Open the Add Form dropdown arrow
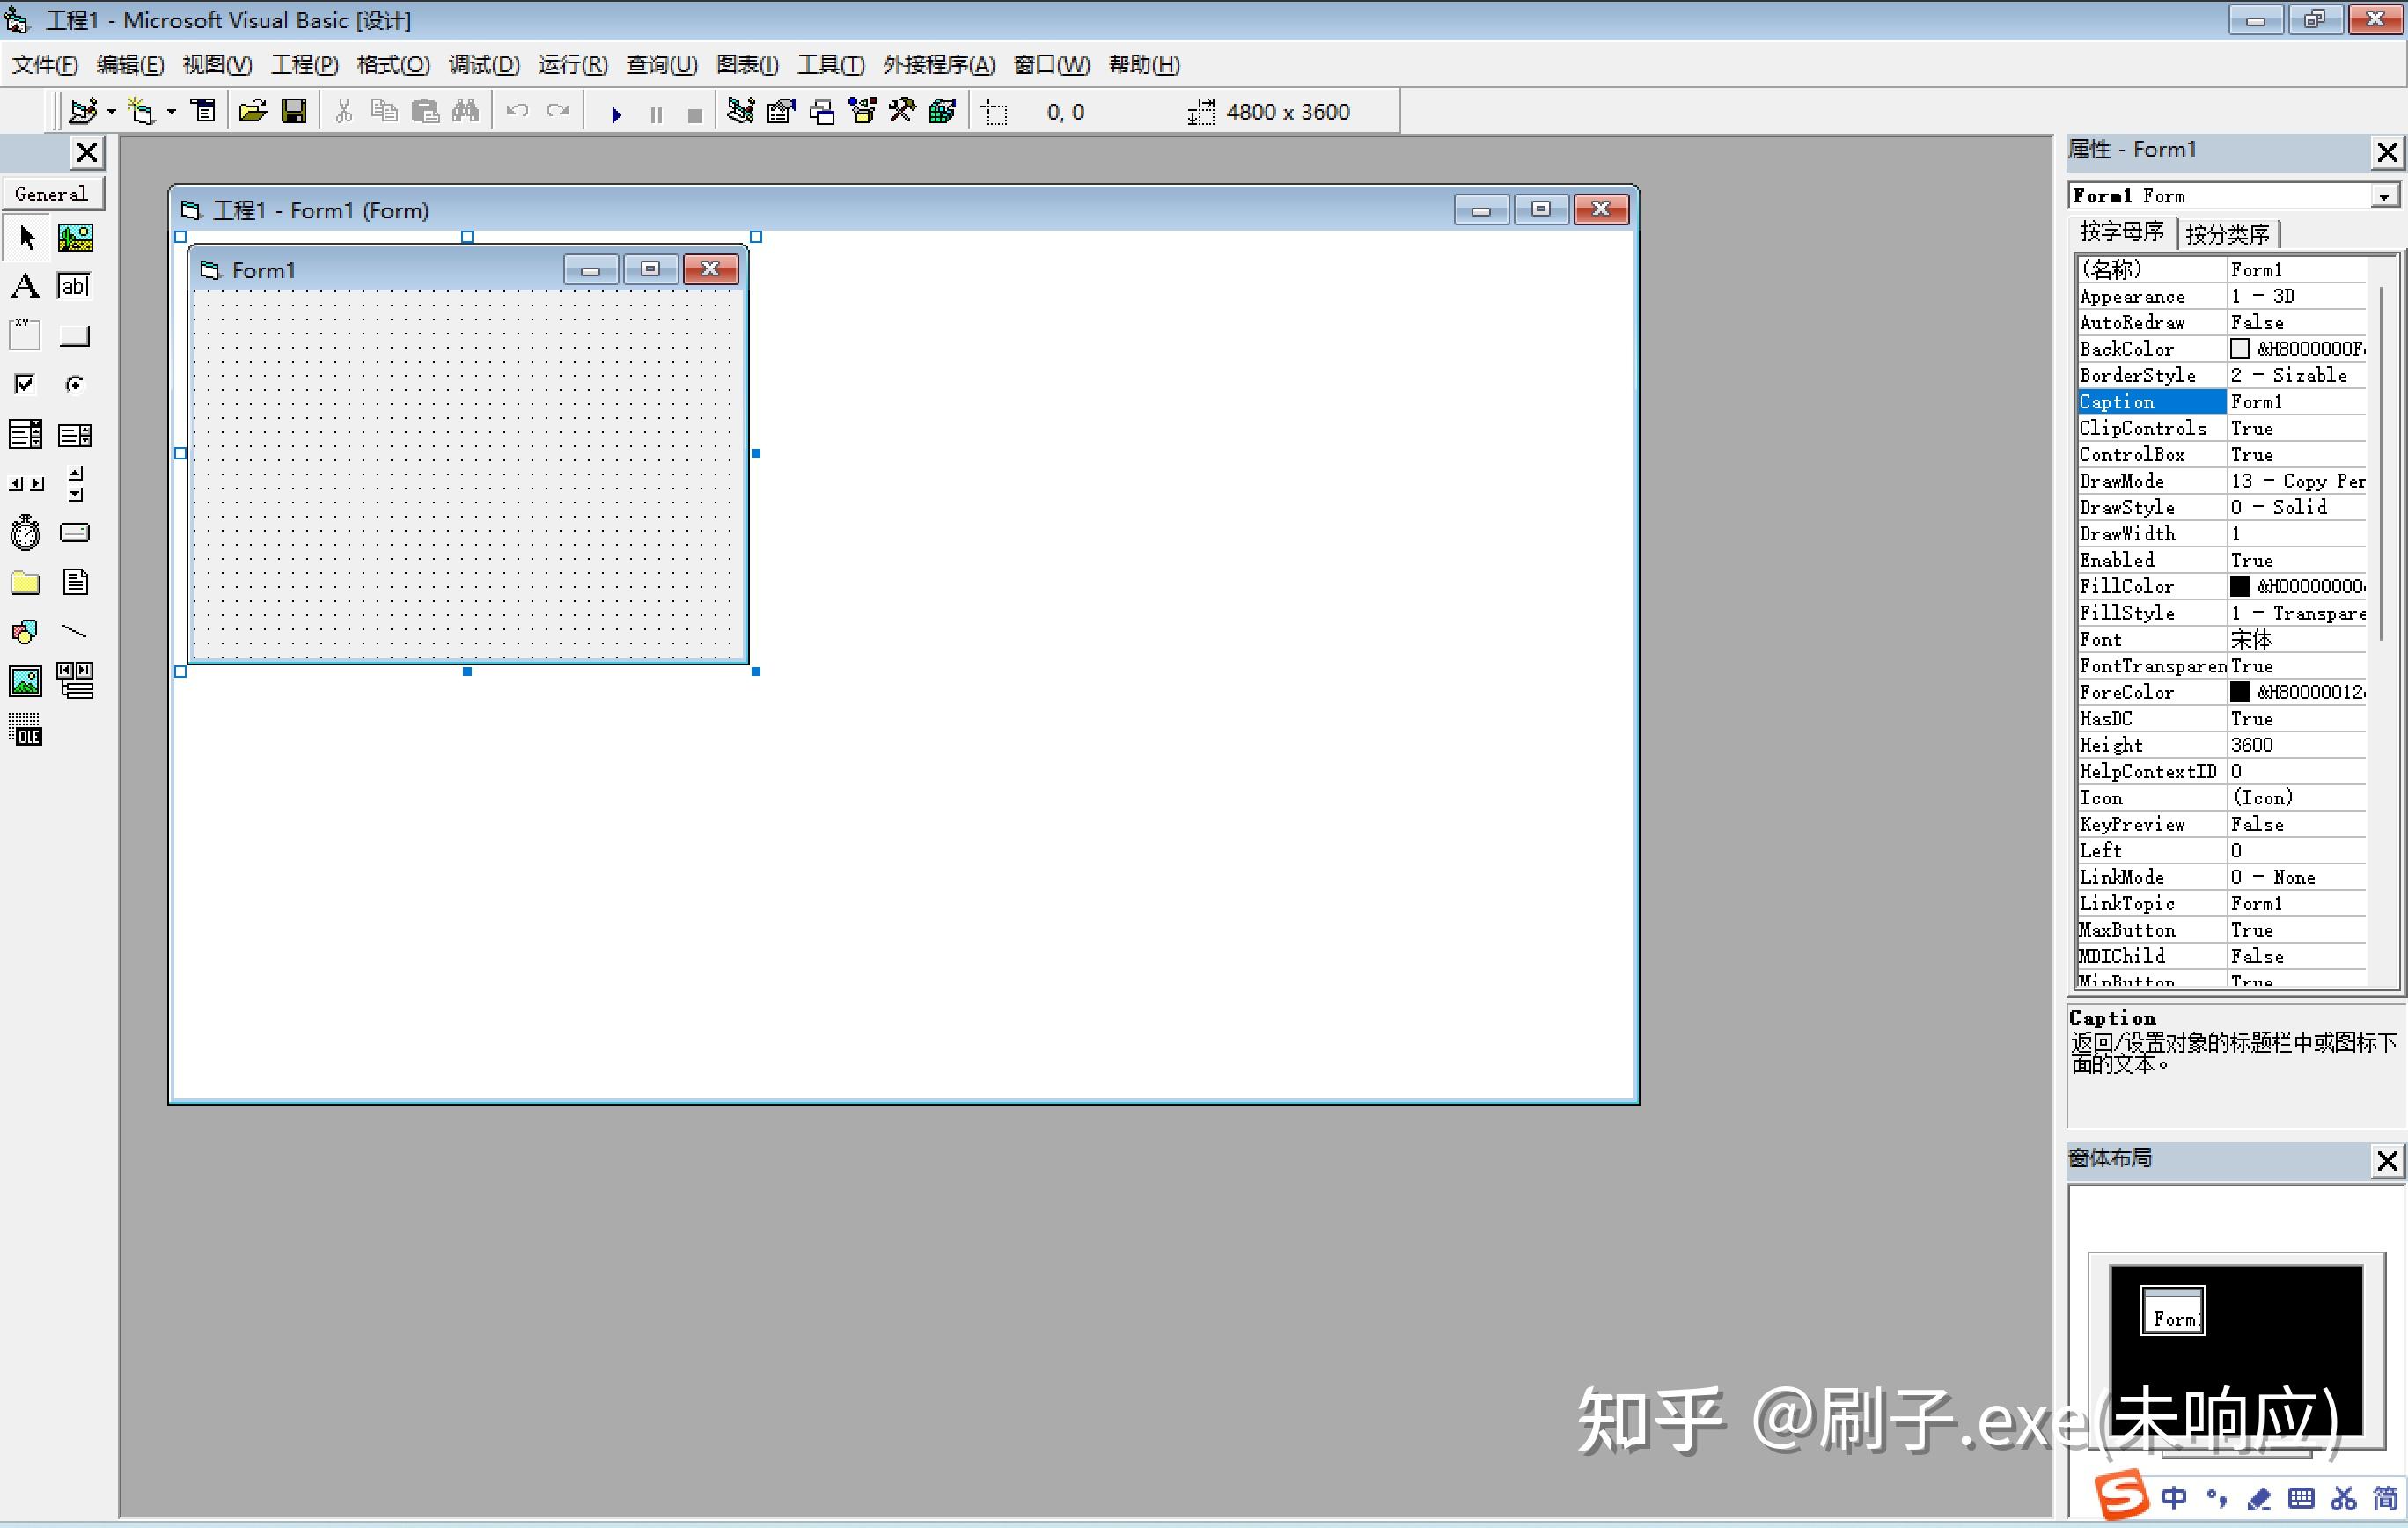2408x1528 pixels. pyautogui.click(x=170, y=111)
